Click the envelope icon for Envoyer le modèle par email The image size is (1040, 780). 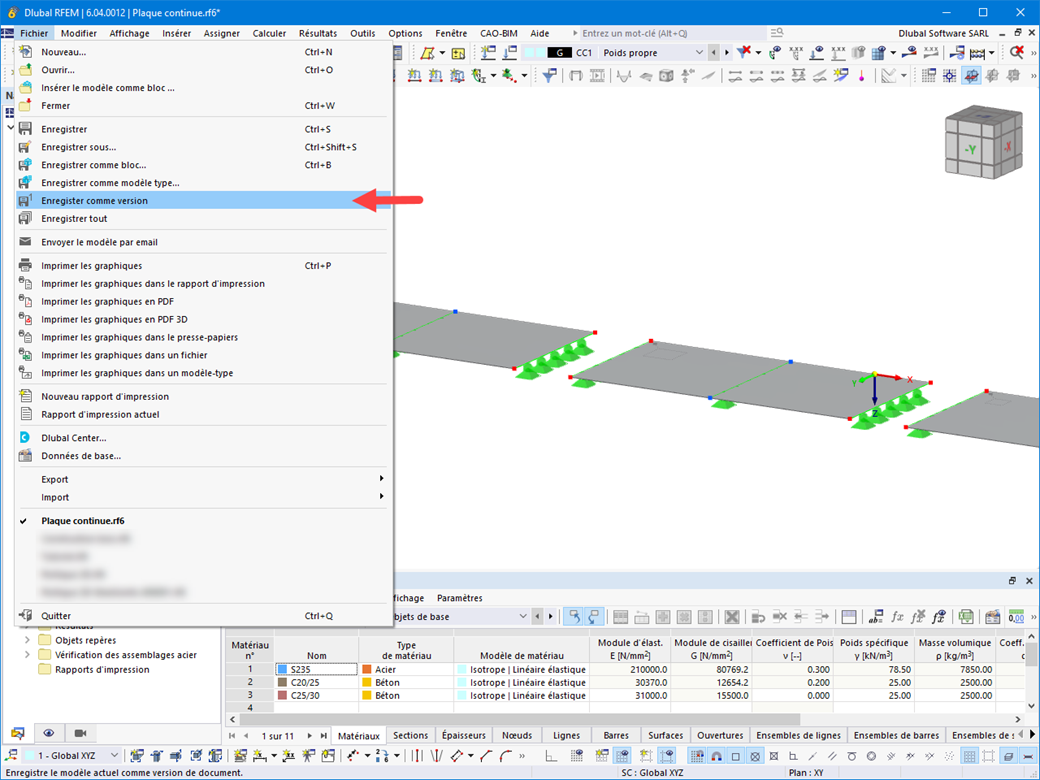tap(25, 242)
